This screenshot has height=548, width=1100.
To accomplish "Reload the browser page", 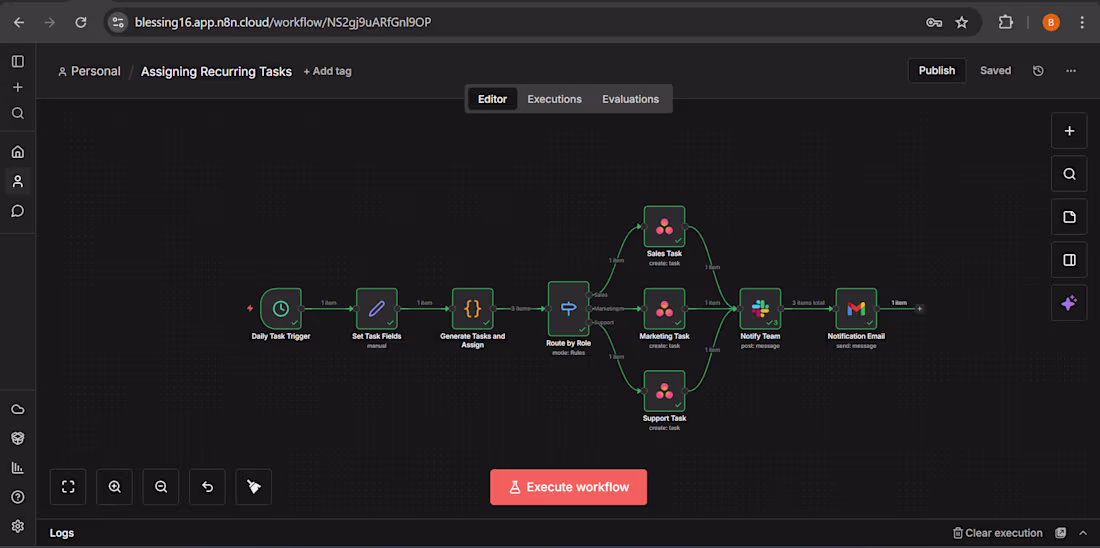I will click(81, 22).
